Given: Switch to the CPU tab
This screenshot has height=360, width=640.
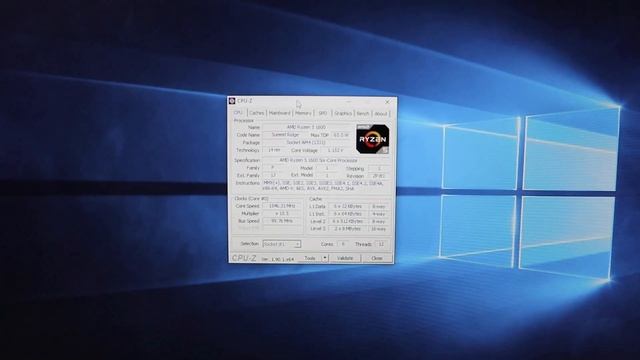Looking at the screenshot, I should (238, 113).
